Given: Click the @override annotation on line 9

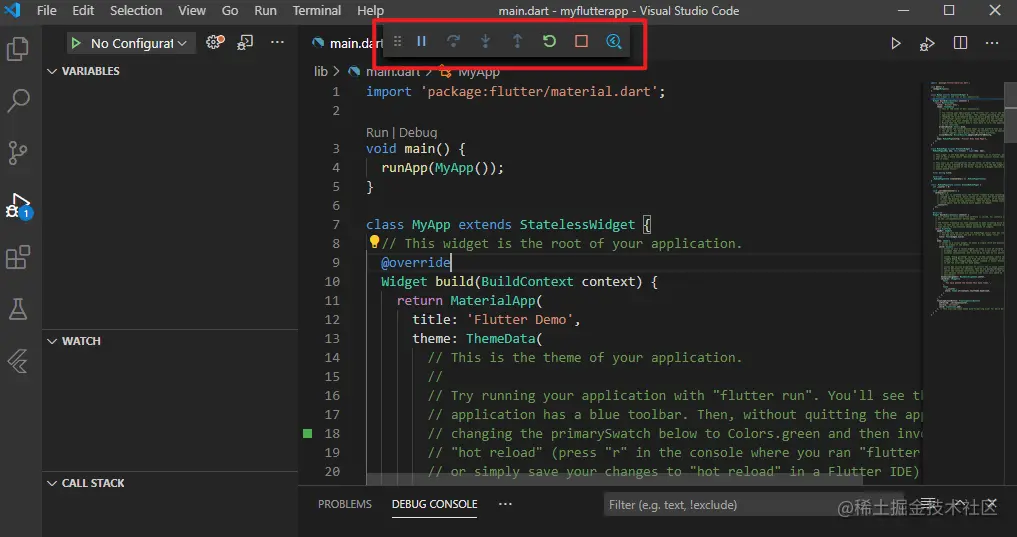Looking at the screenshot, I should click(416, 262).
